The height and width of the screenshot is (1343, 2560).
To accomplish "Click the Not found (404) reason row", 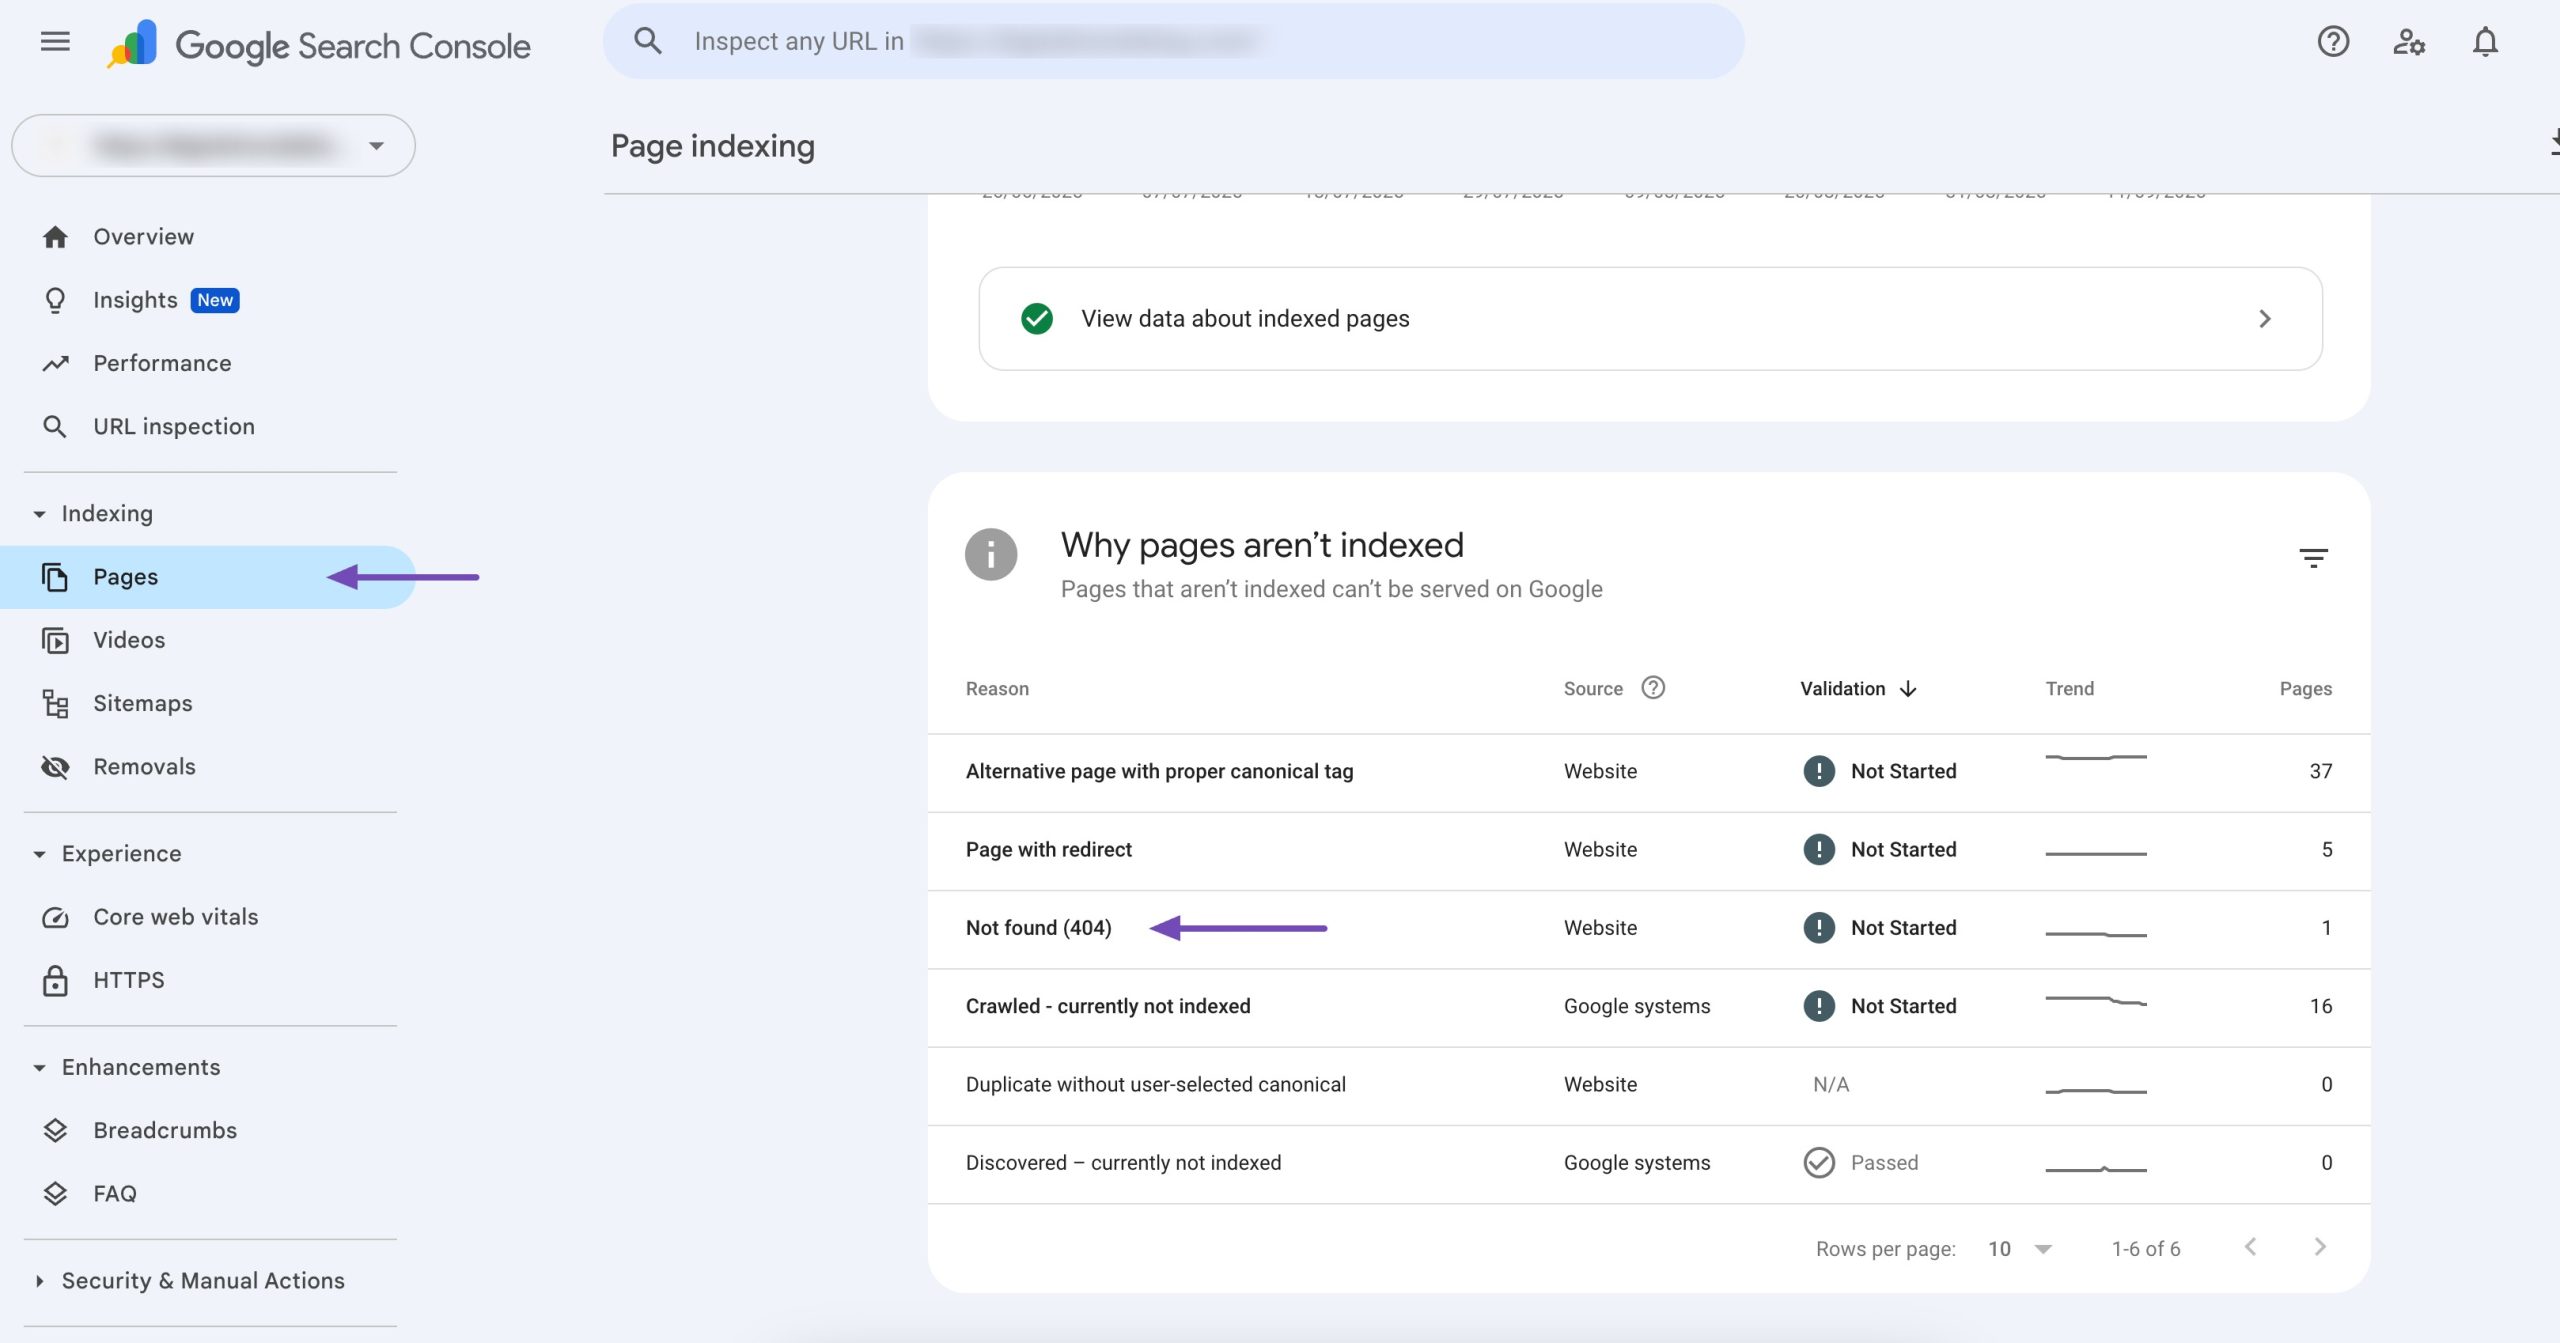I will [1038, 928].
